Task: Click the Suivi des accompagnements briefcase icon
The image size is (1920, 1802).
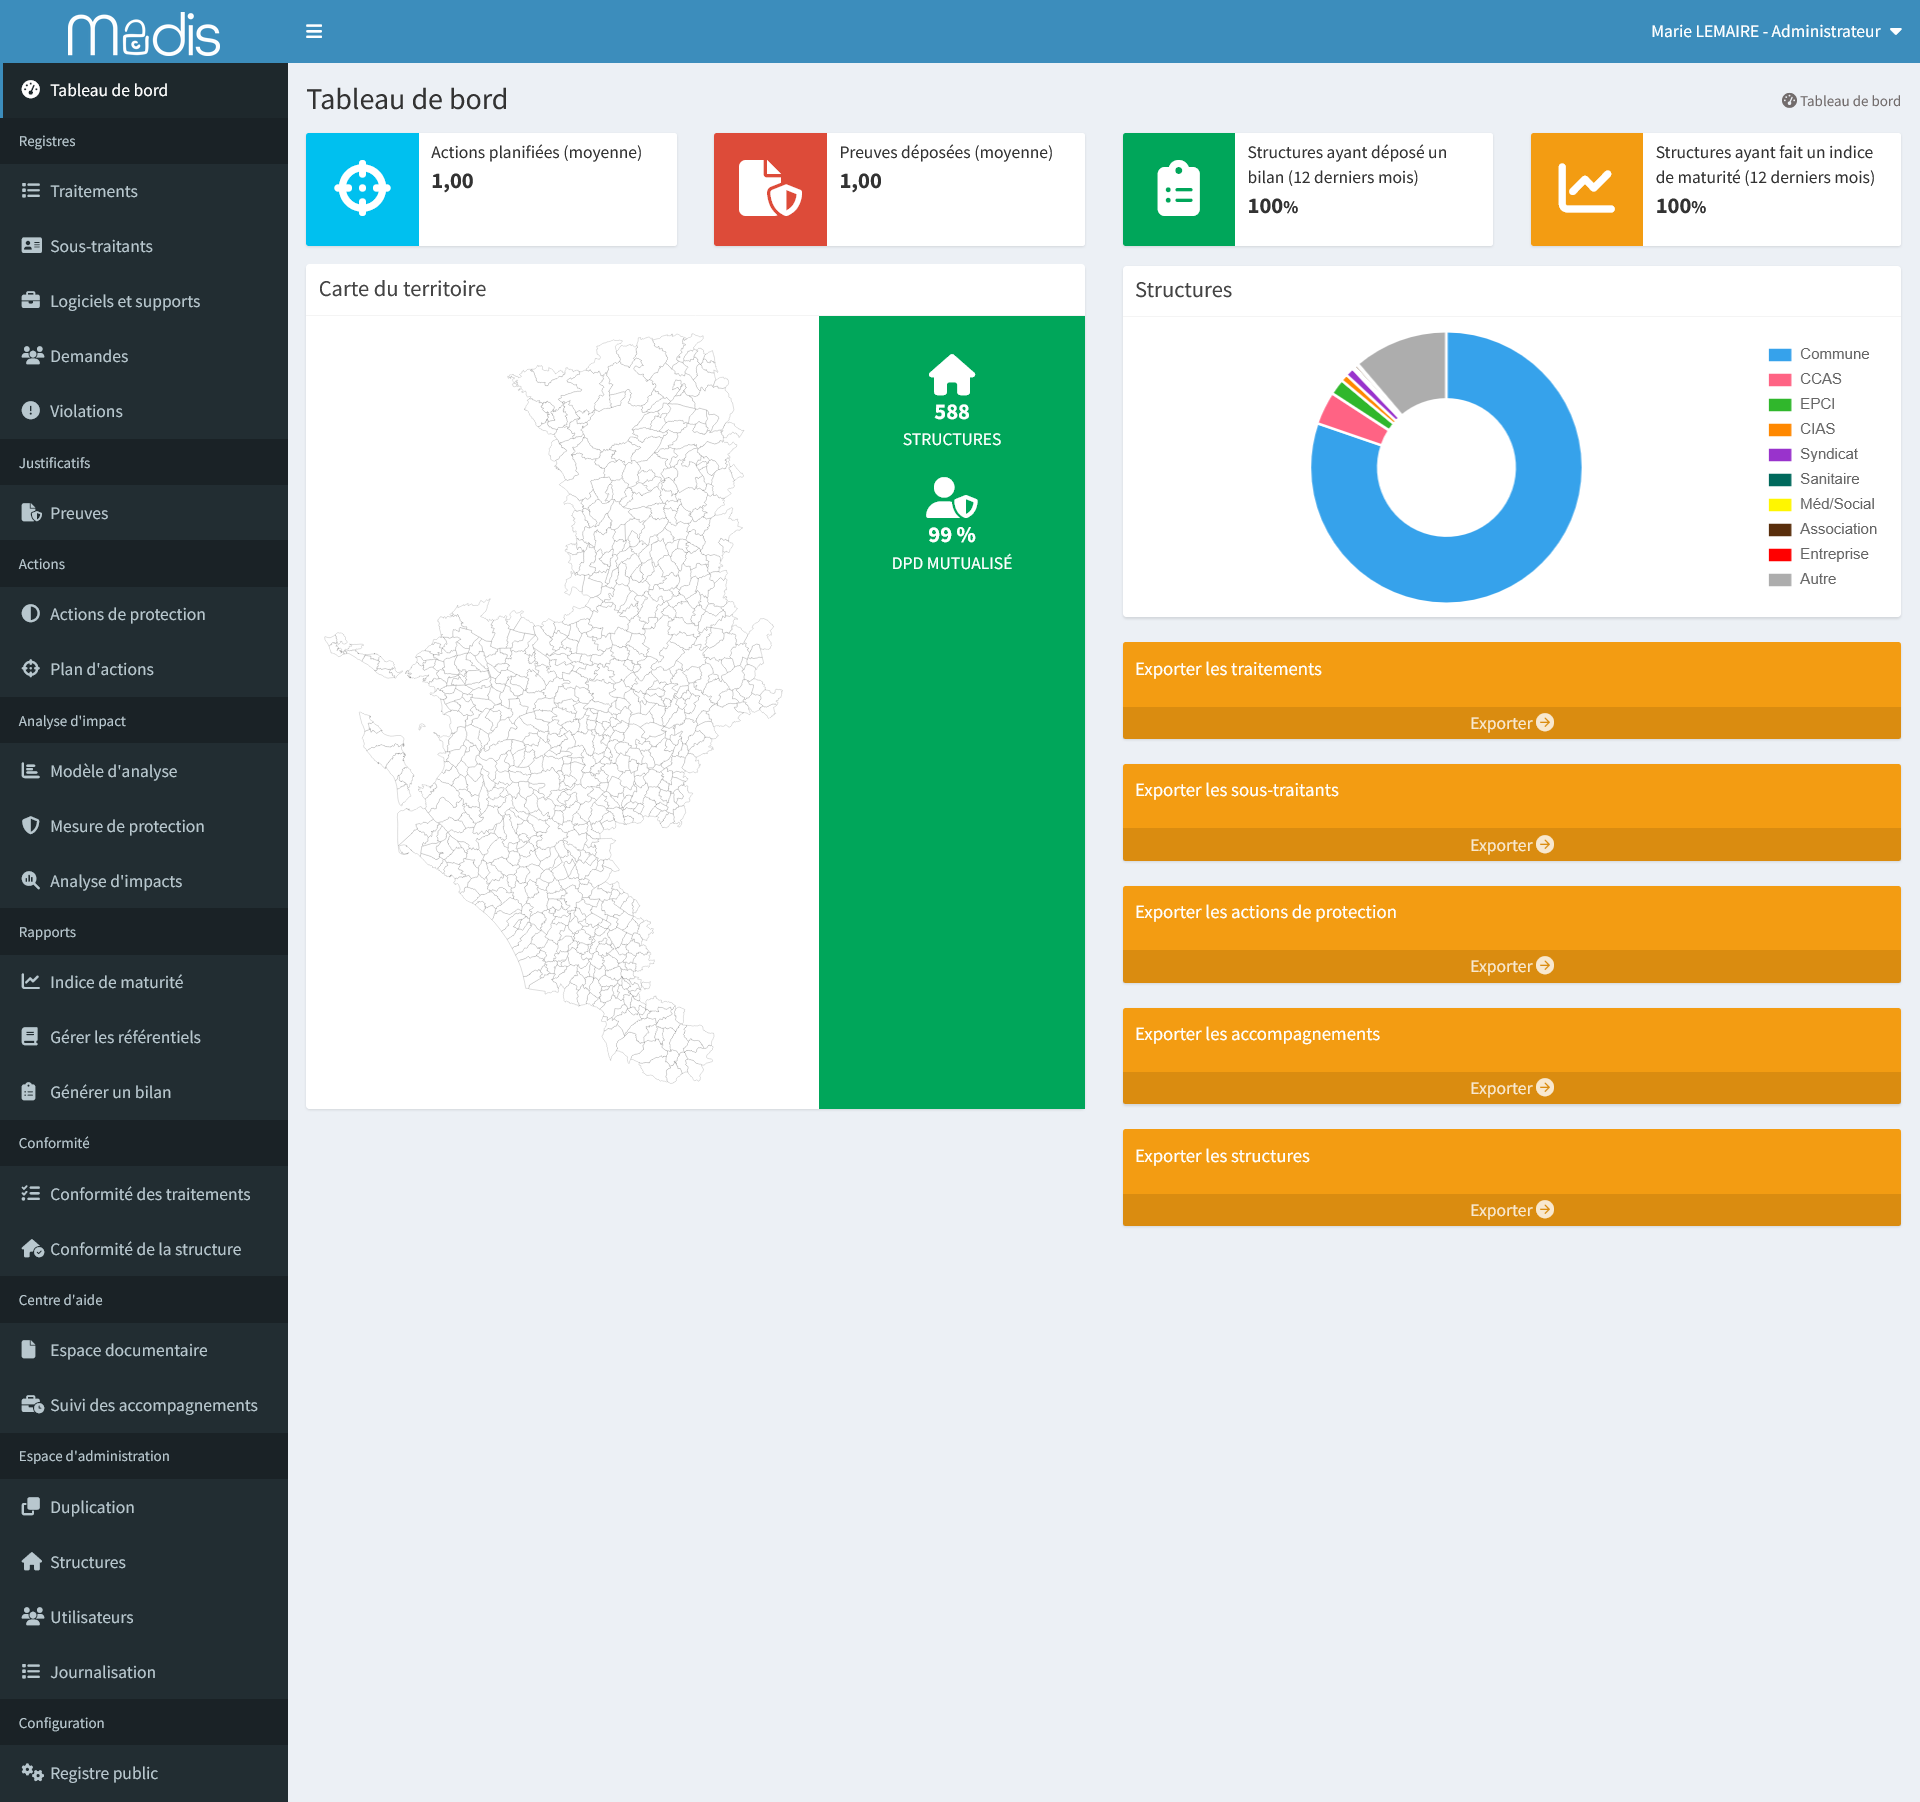Action: pyautogui.click(x=32, y=1404)
